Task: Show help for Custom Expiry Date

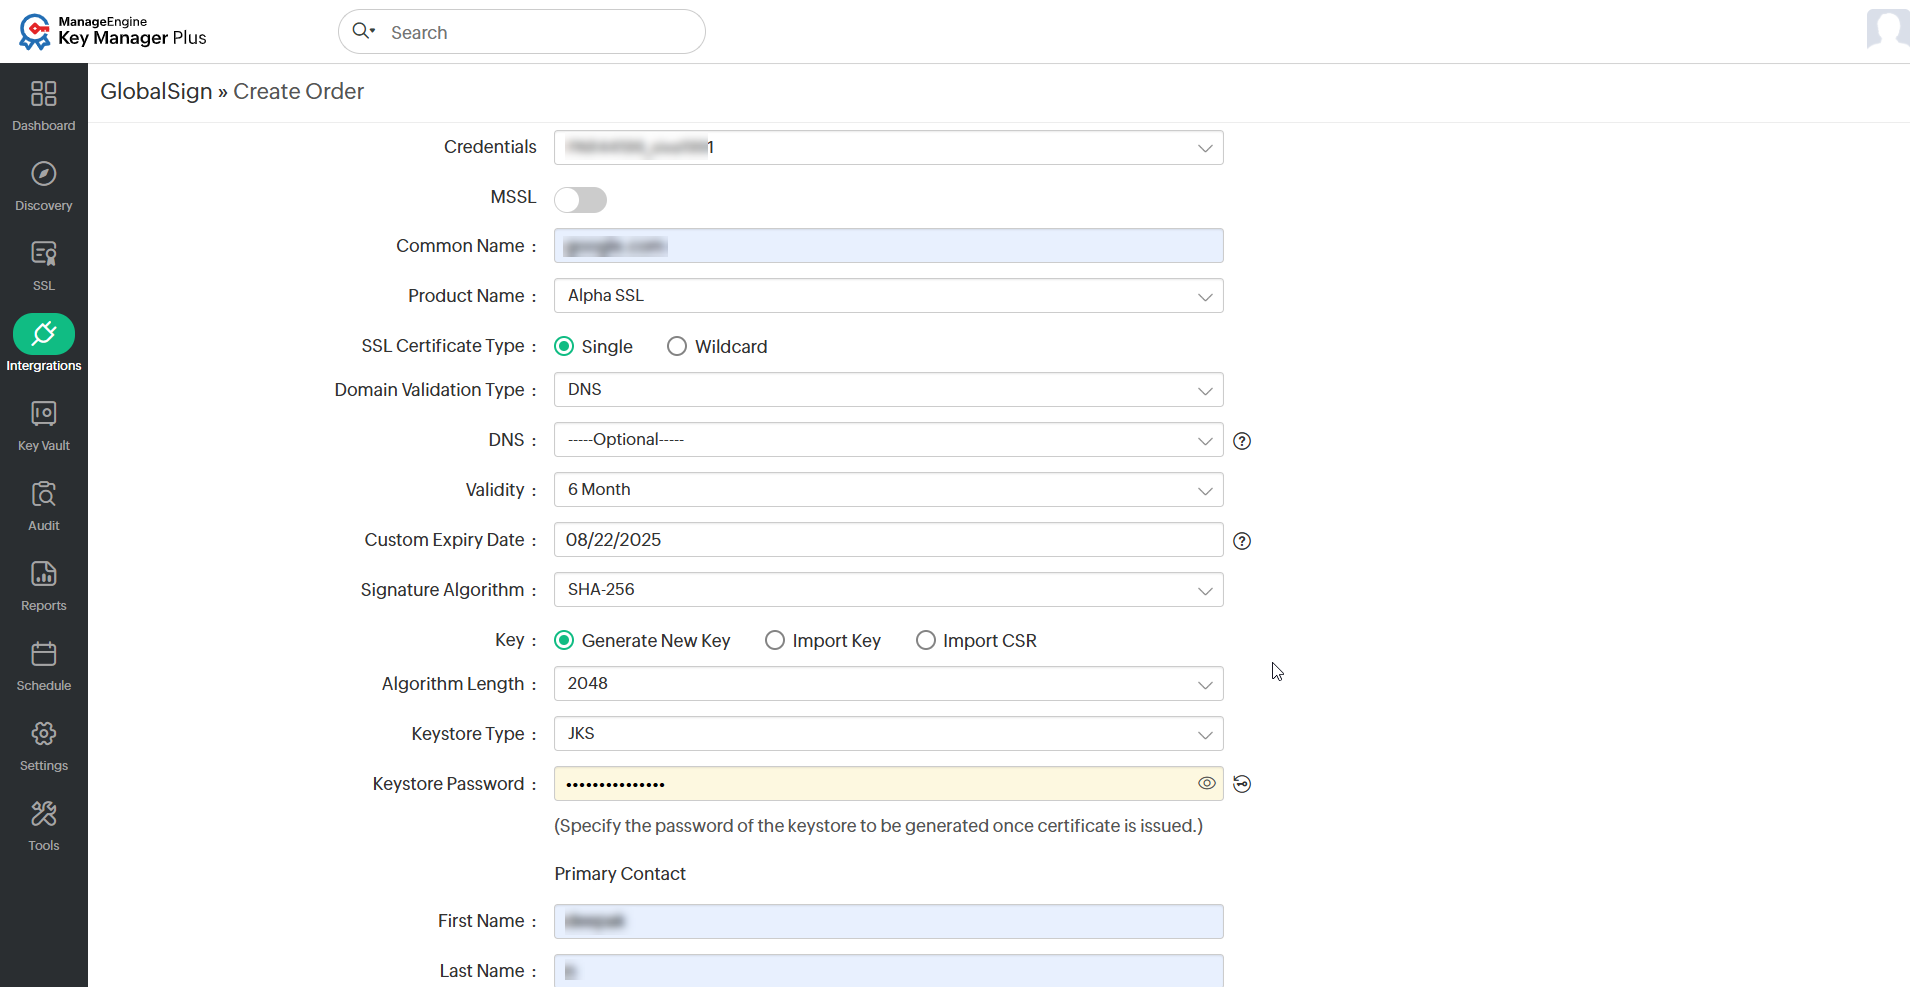Action: (1242, 541)
